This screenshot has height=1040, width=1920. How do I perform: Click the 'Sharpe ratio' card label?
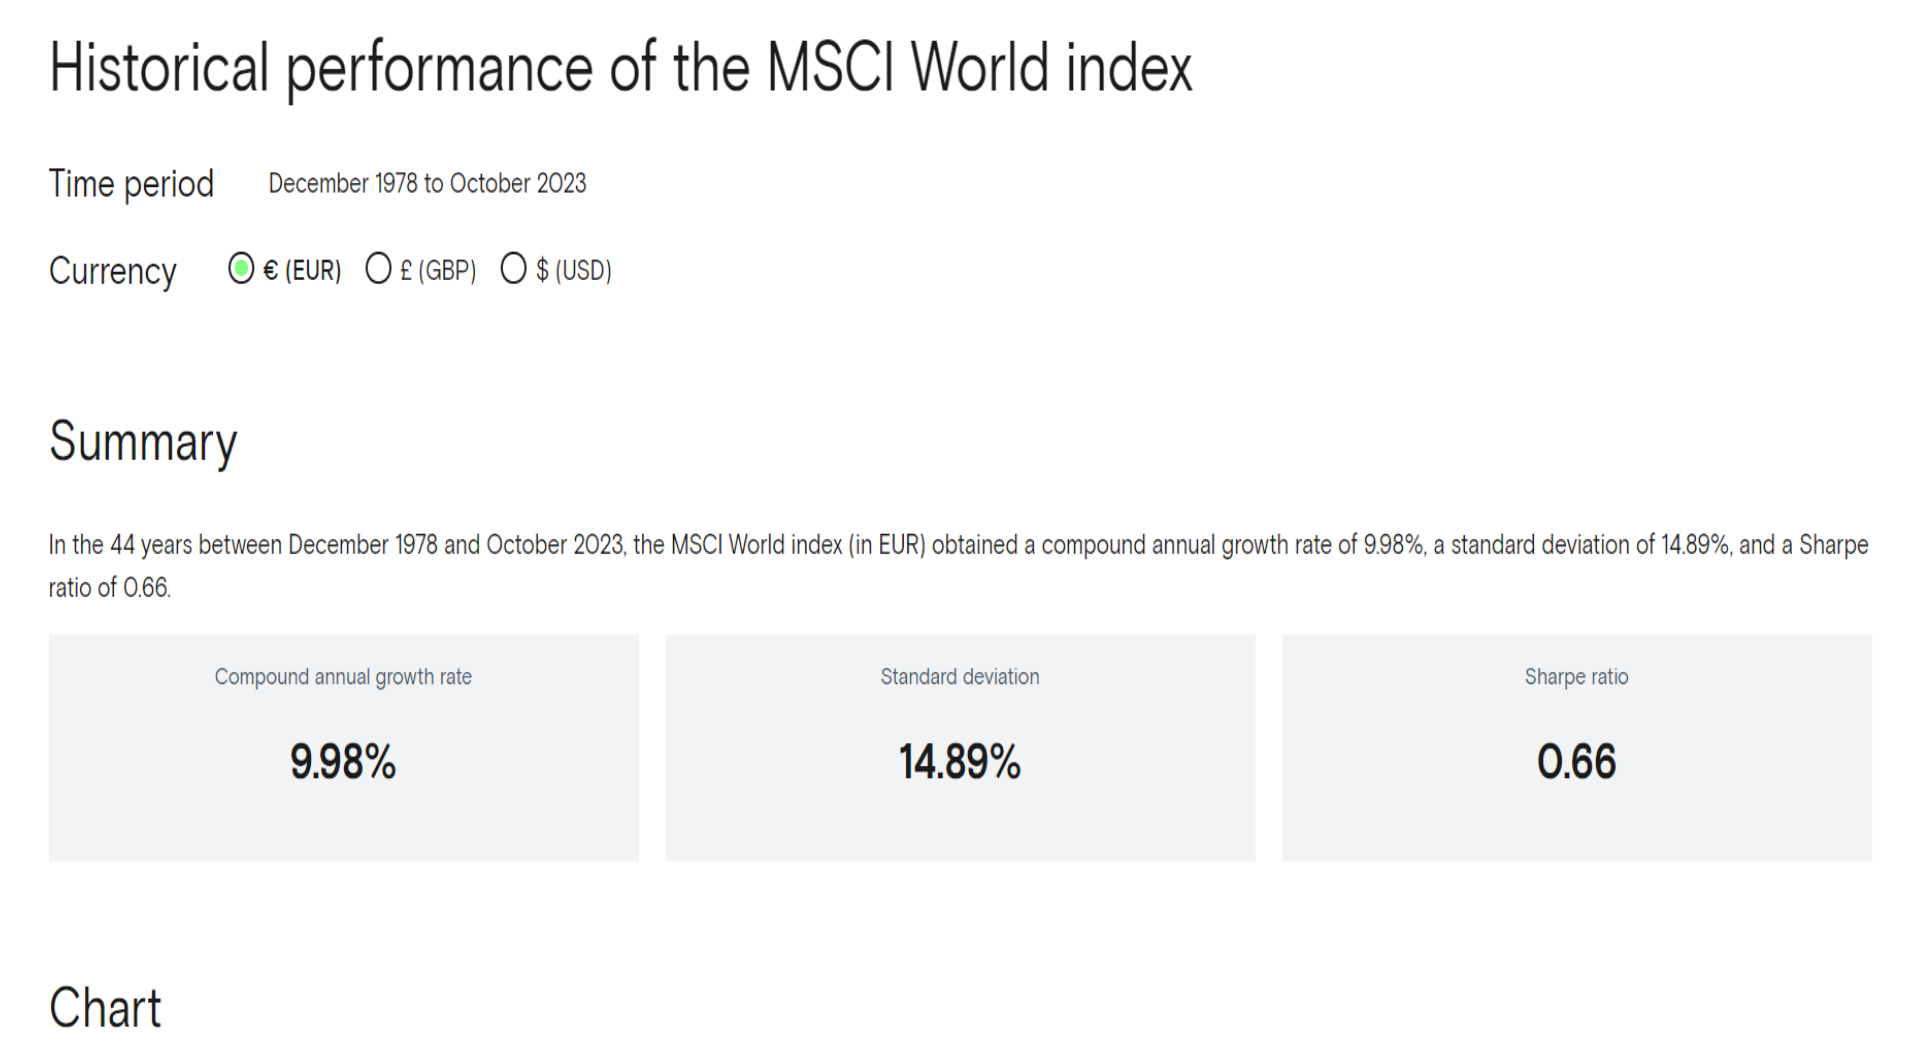click(x=1577, y=677)
